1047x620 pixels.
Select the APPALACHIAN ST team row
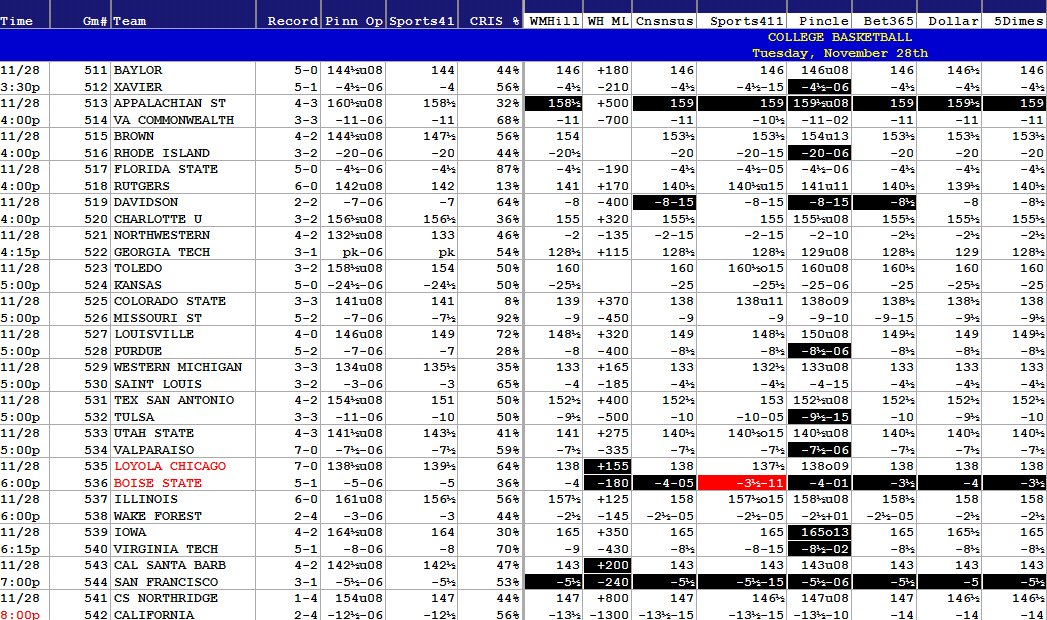(524, 103)
